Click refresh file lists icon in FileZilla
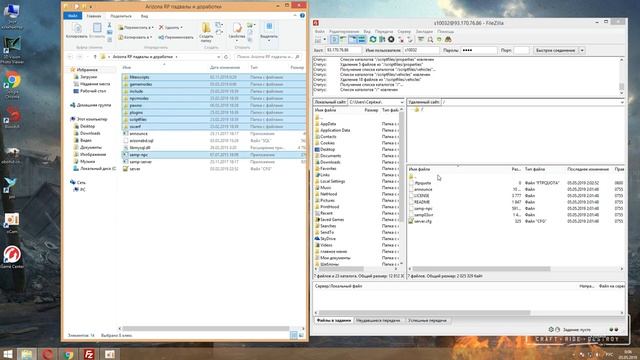The width and height of the screenshot is (640, 360). point(373,39)
